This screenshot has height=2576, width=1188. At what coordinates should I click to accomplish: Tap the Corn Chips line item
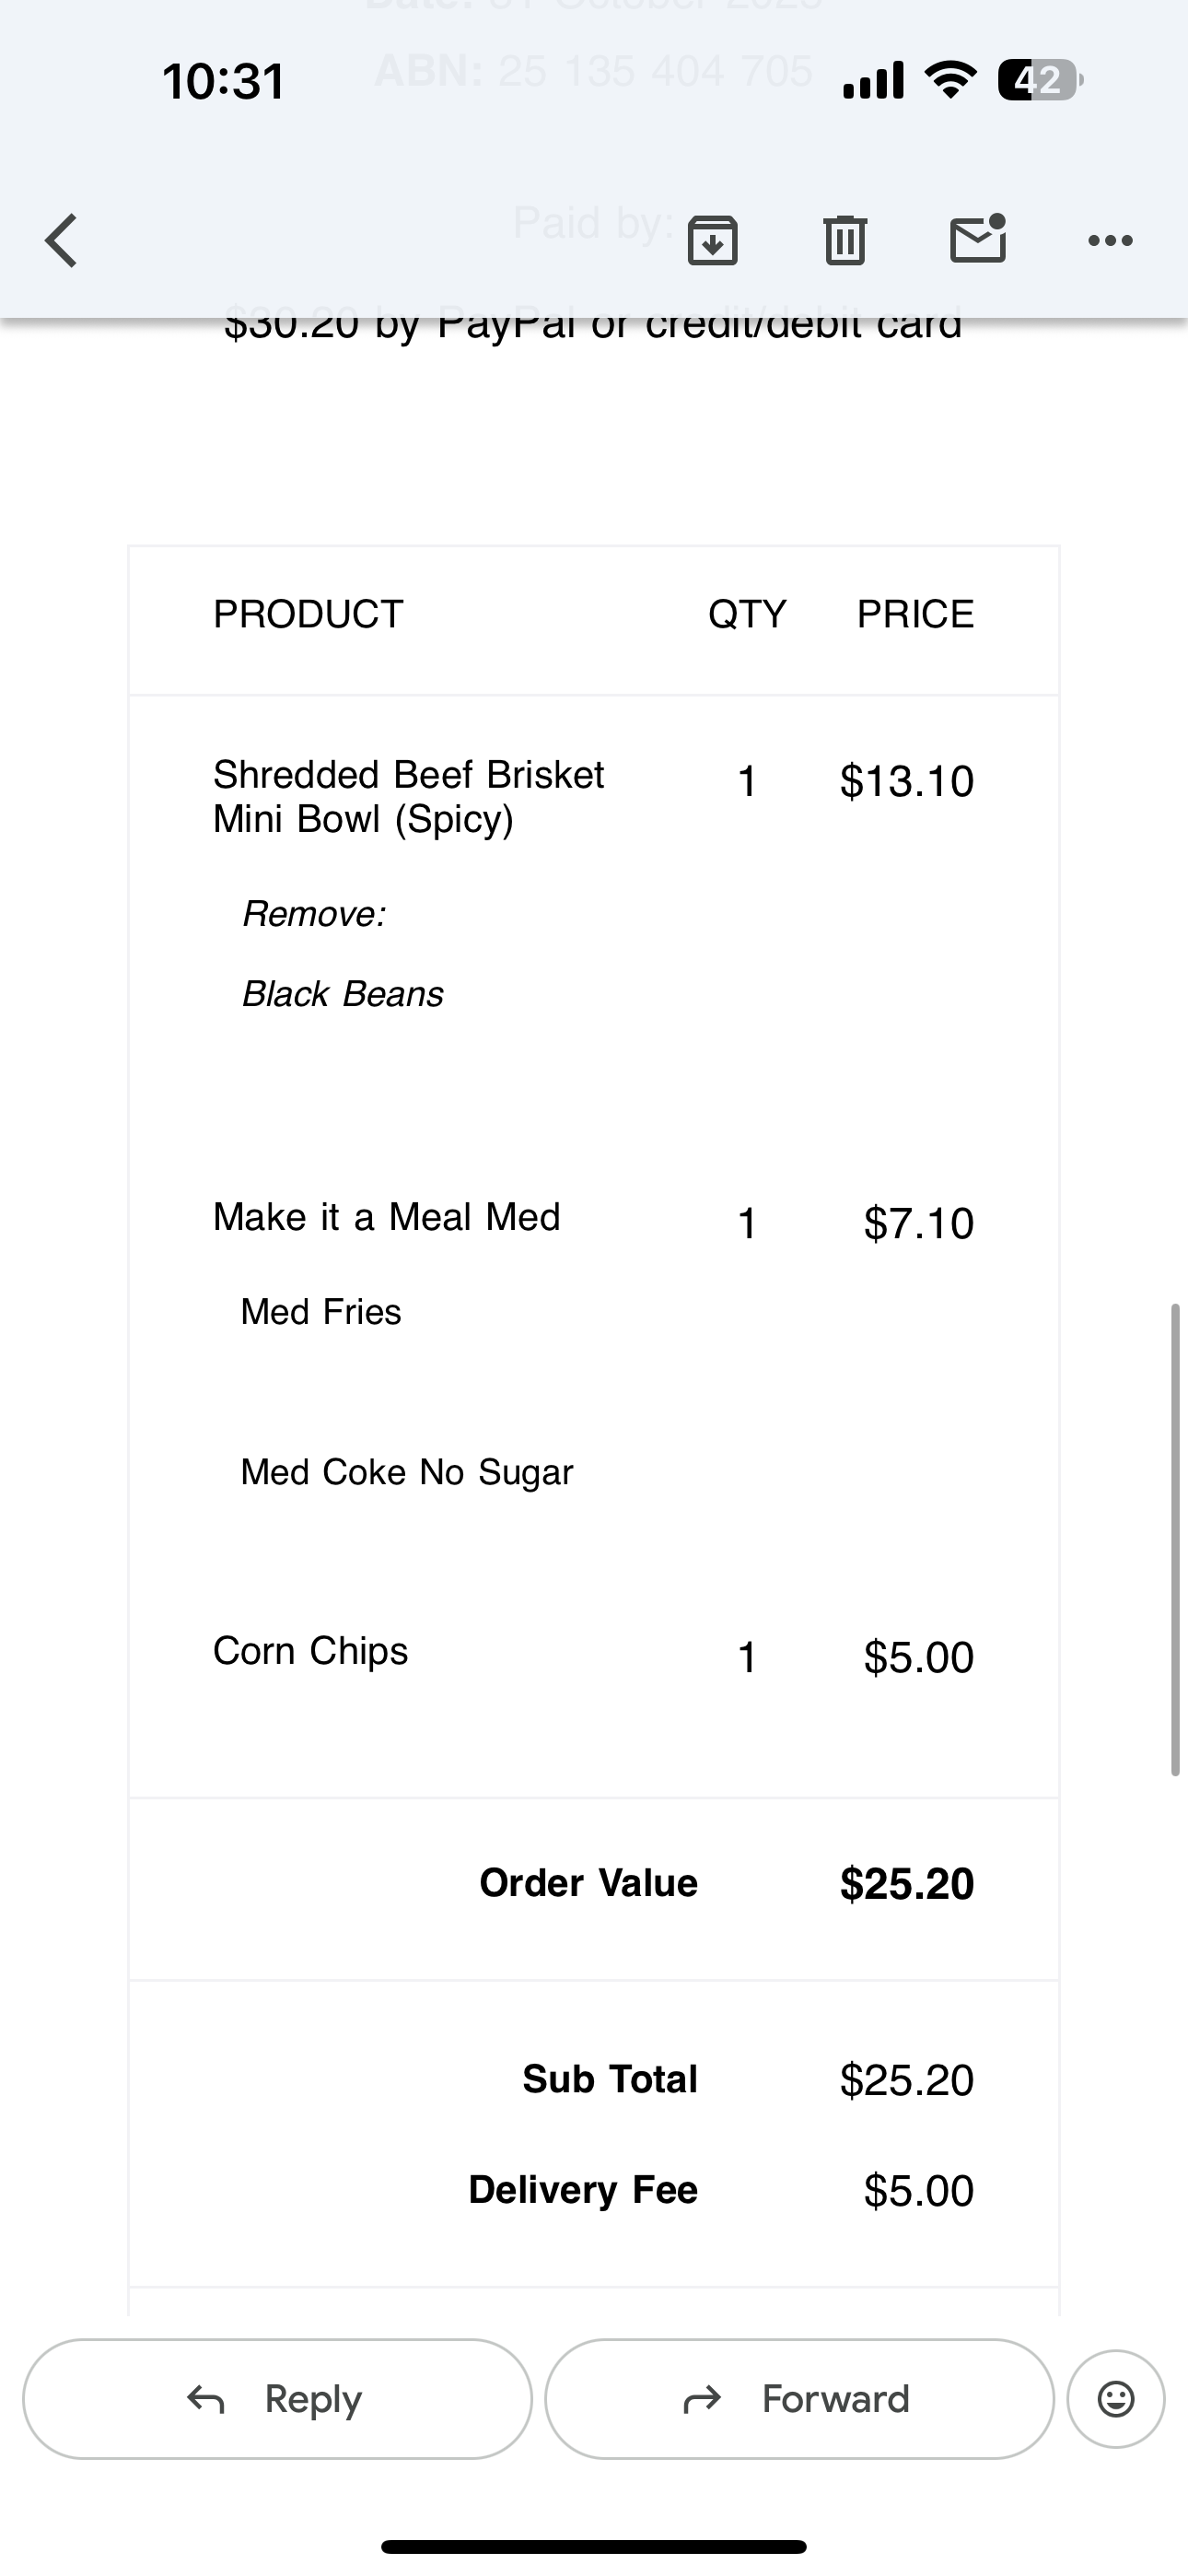(311, 1651)
